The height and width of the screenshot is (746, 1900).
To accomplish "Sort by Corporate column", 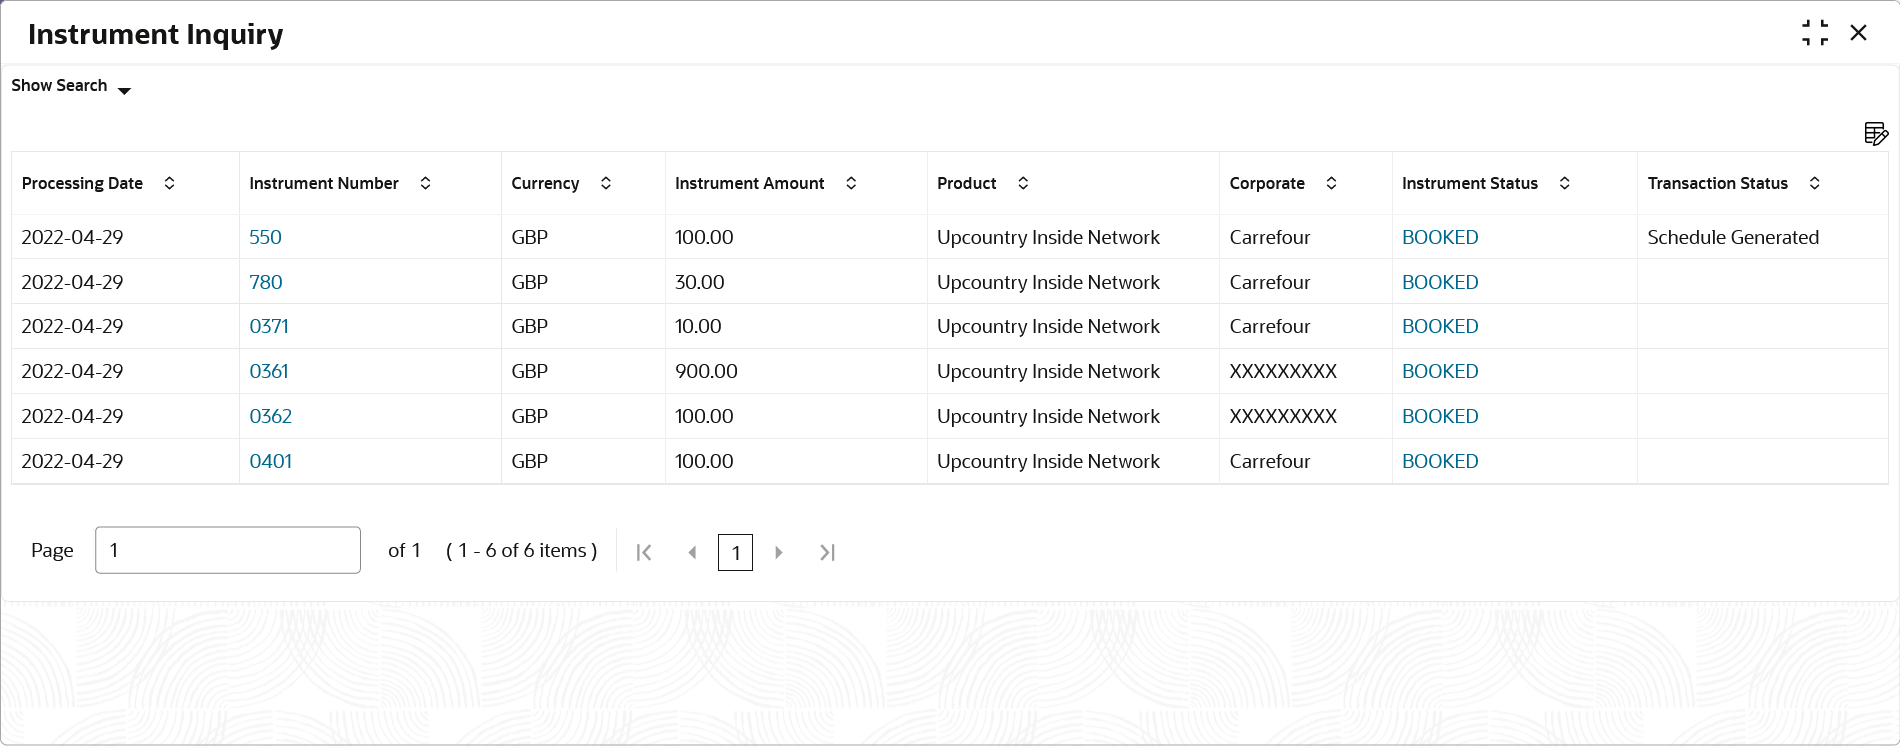I will click(1331, 183).
